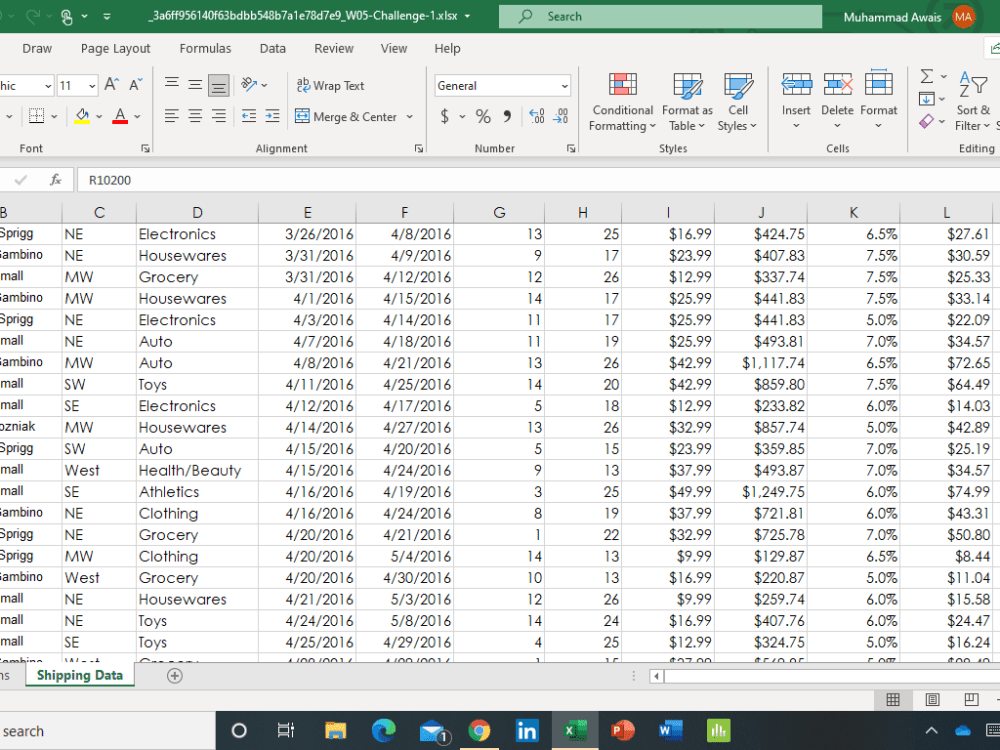Decrease the decimal places
Screen dimensions: 1000x750
[x=561, y=116]
